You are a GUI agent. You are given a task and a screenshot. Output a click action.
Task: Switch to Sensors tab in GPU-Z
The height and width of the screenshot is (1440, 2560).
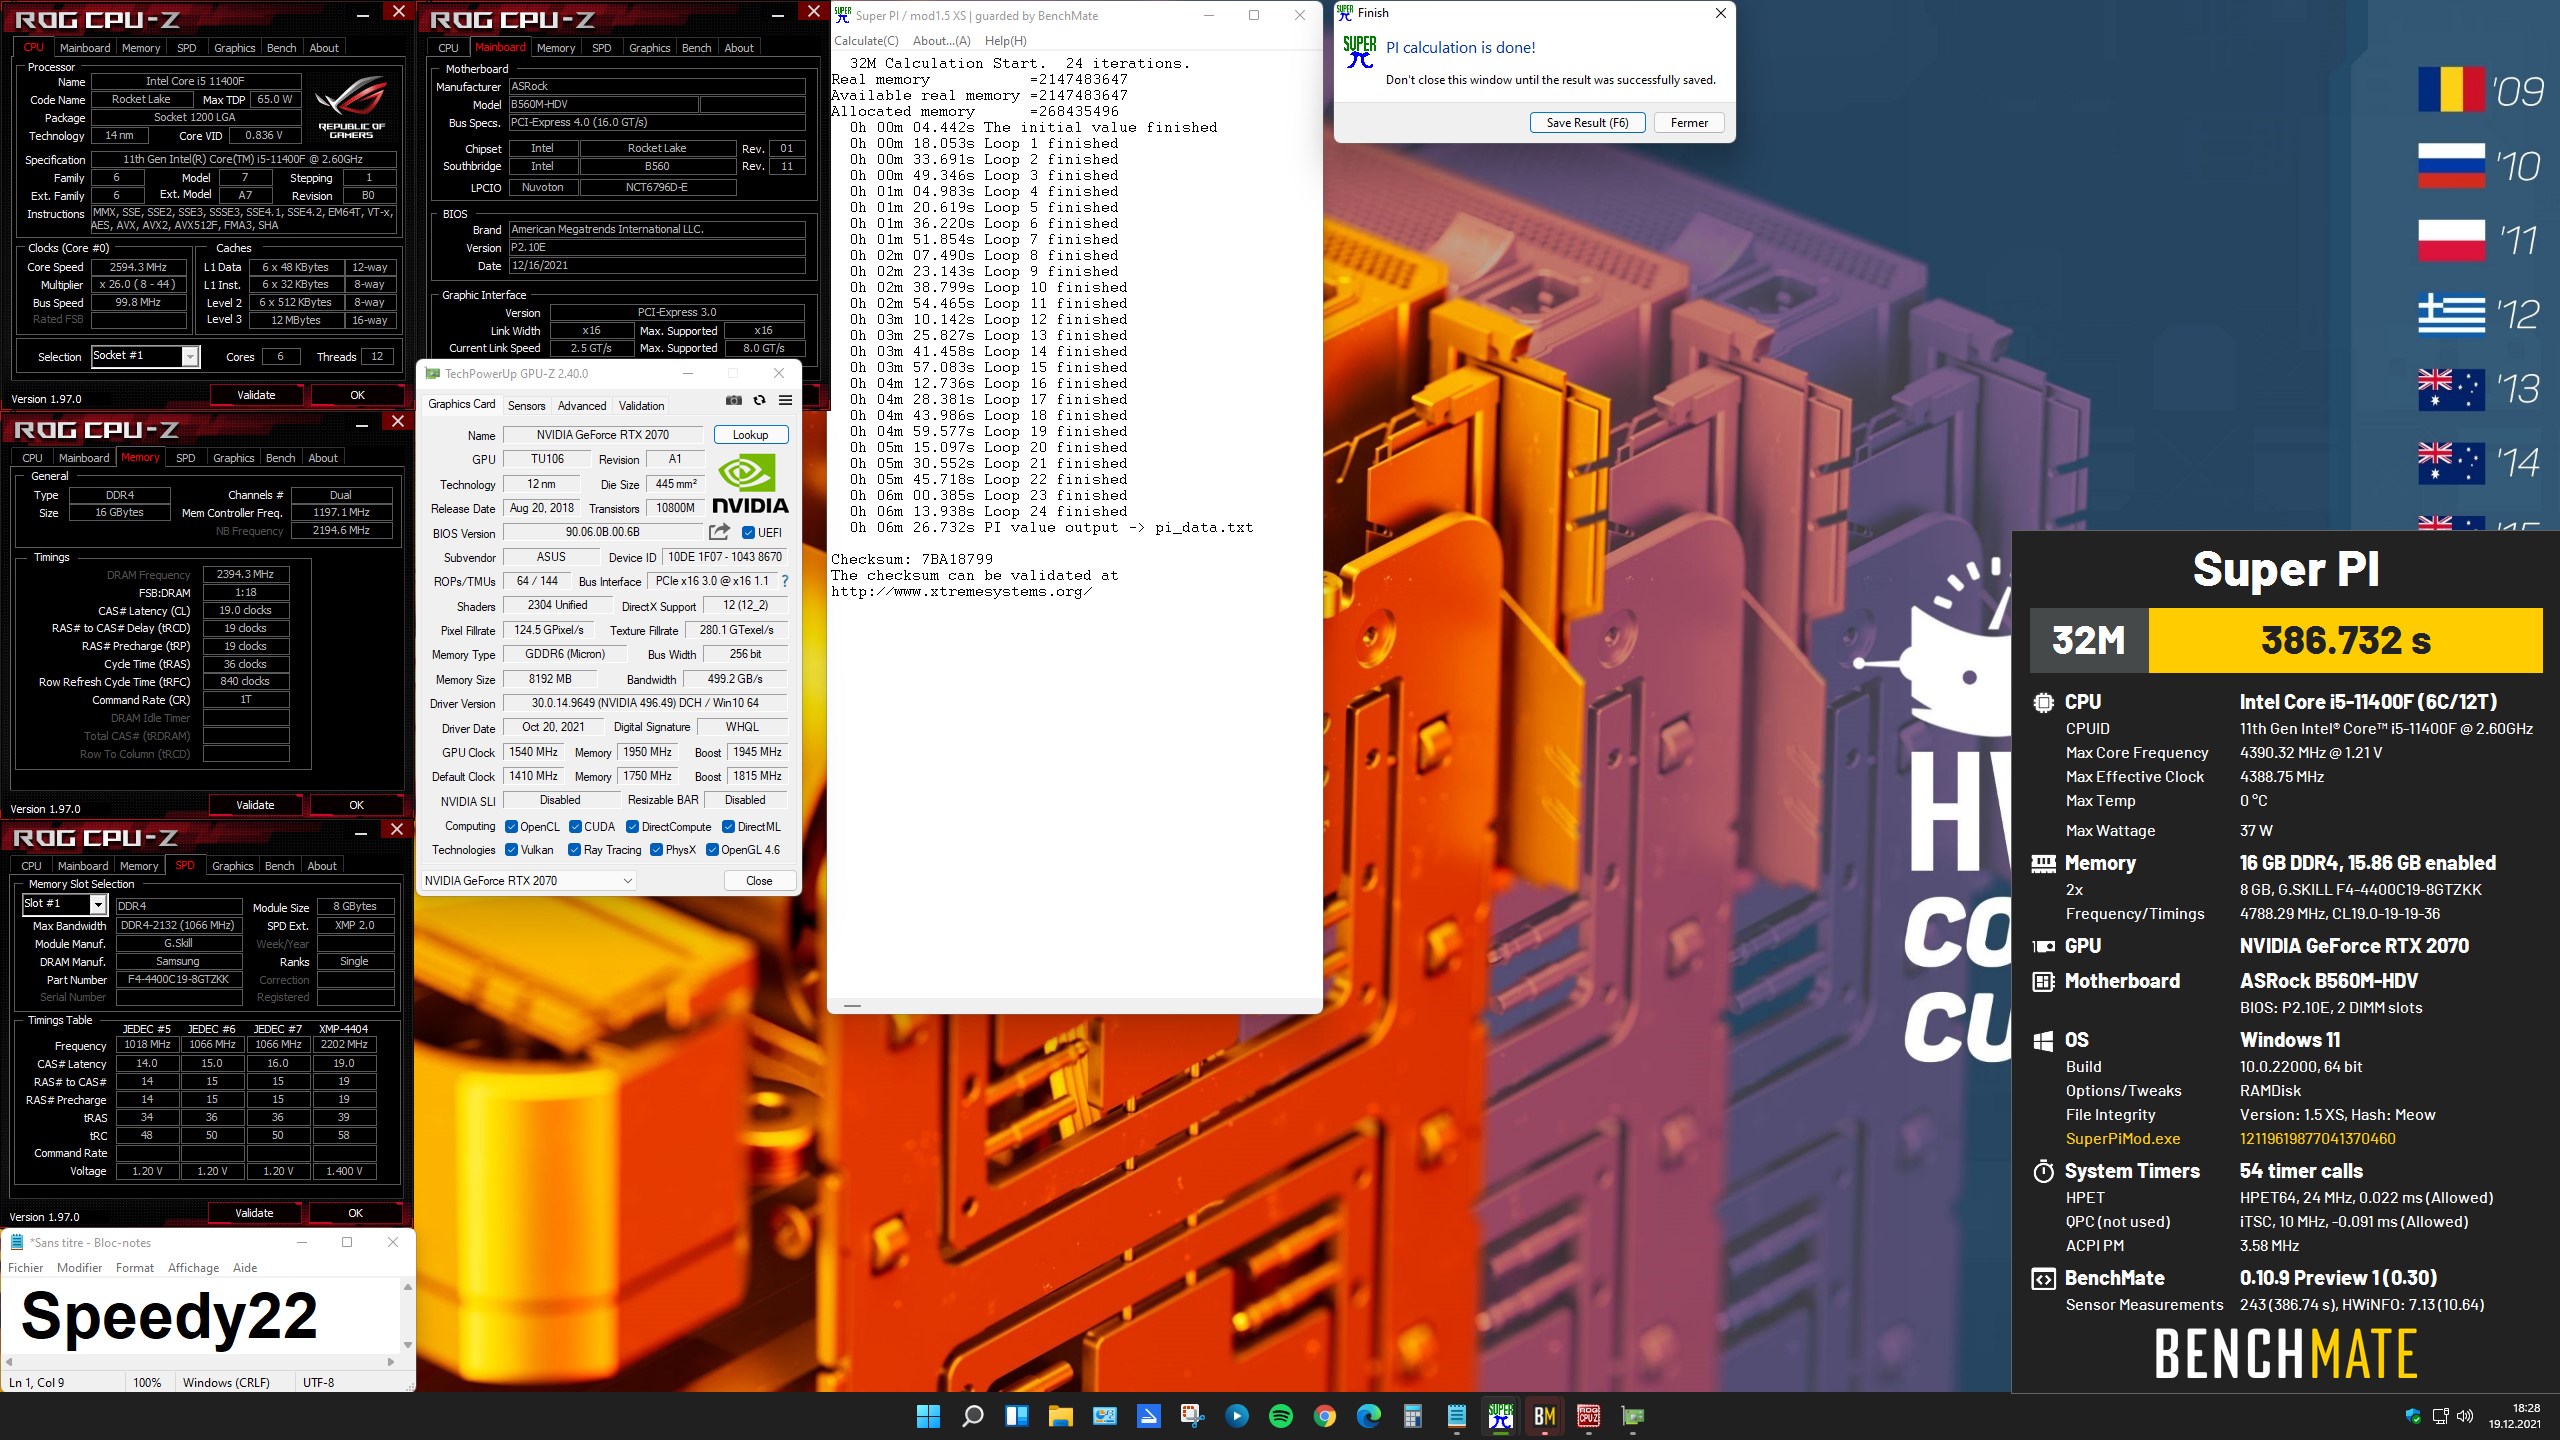point(526,406)
